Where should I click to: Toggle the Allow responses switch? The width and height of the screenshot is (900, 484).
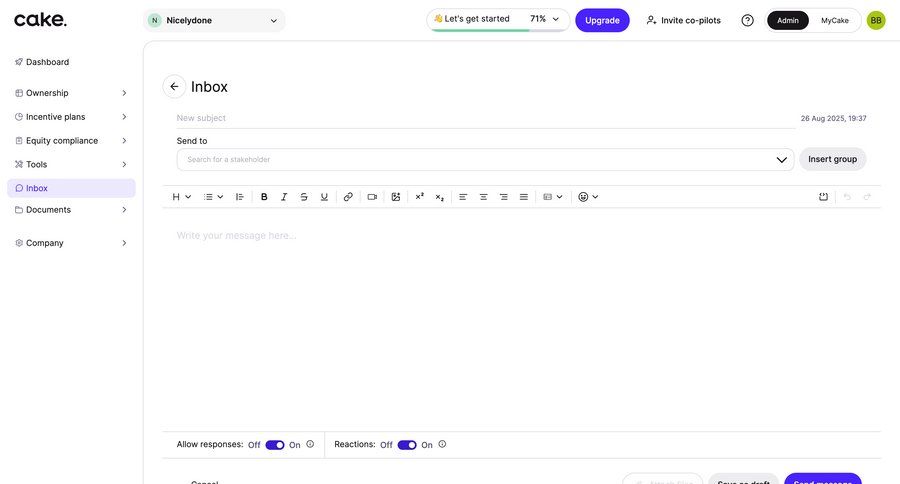[x=275, y=445]
